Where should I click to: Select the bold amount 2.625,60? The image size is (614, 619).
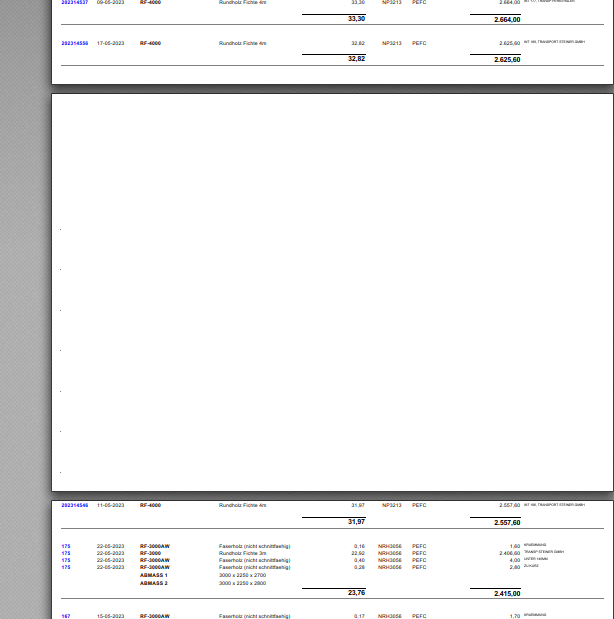pos(507,60)
